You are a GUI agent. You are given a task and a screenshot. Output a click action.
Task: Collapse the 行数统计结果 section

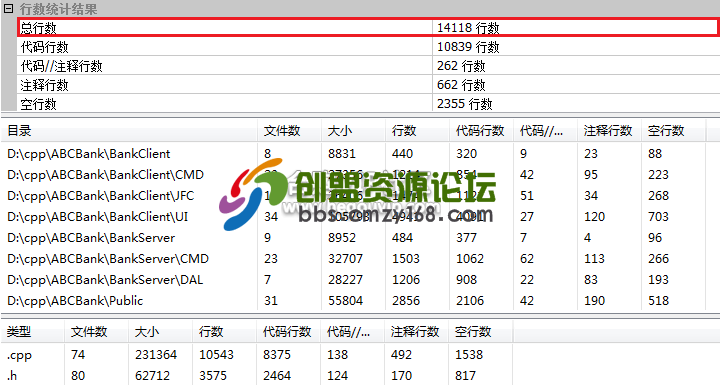coord(8,8)
